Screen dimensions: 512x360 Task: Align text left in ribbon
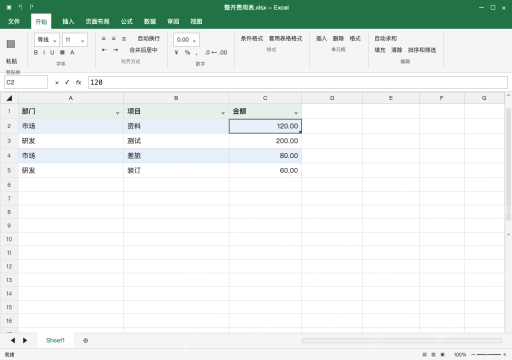[104, 39]
